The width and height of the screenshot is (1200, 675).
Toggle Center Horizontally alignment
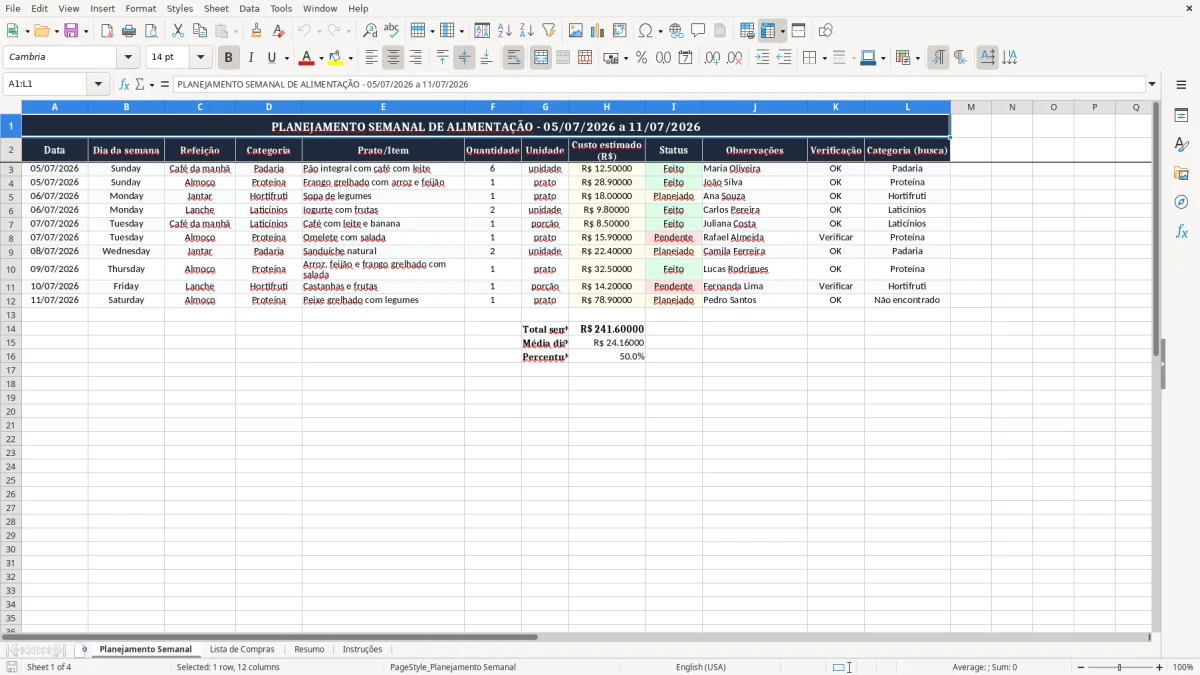[393, 58]
